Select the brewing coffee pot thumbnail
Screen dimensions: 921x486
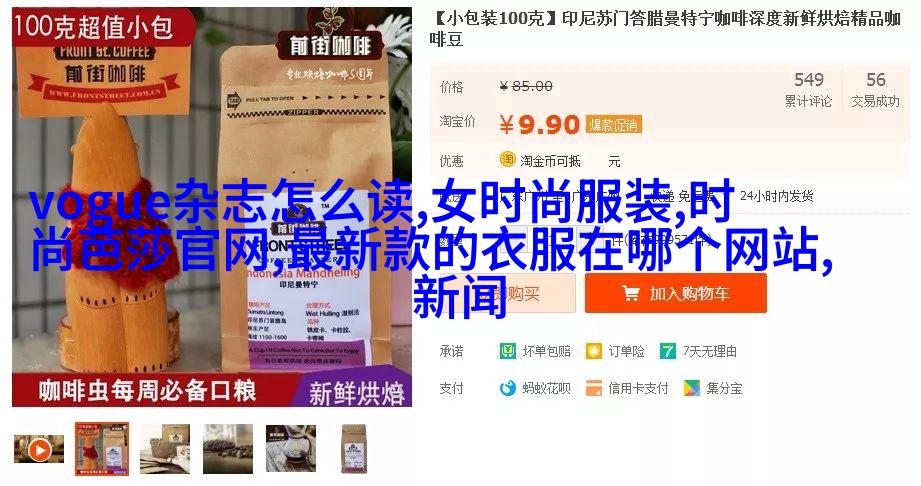291,449
